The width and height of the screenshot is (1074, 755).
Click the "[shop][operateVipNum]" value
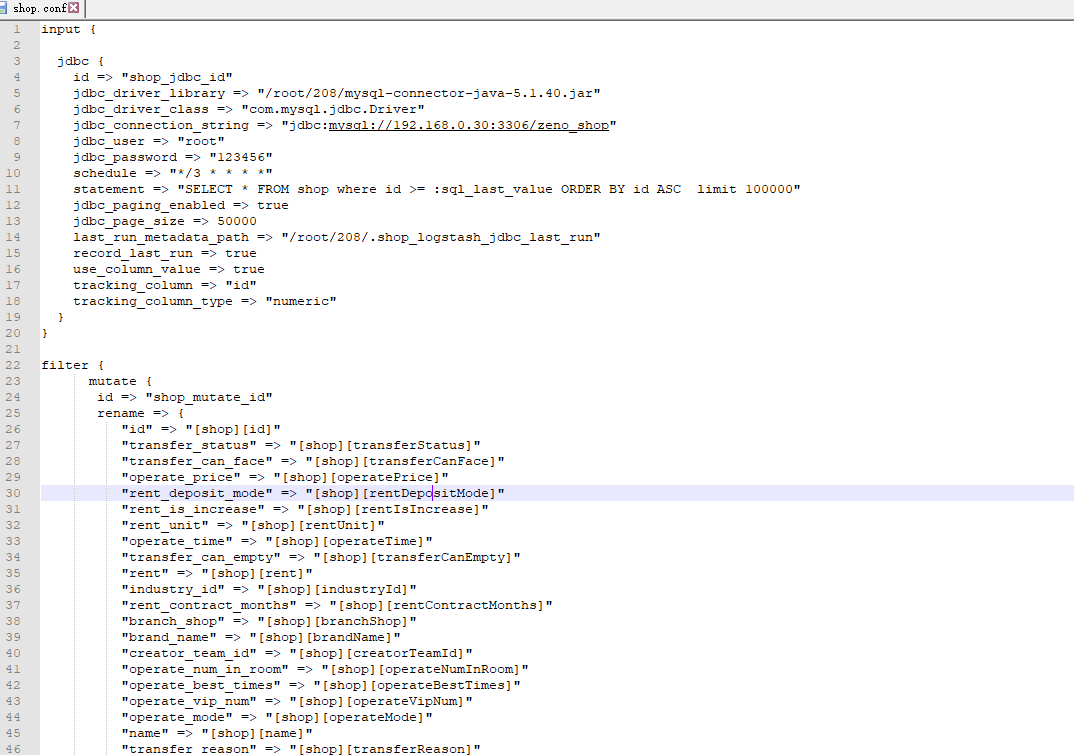[381, 702]
